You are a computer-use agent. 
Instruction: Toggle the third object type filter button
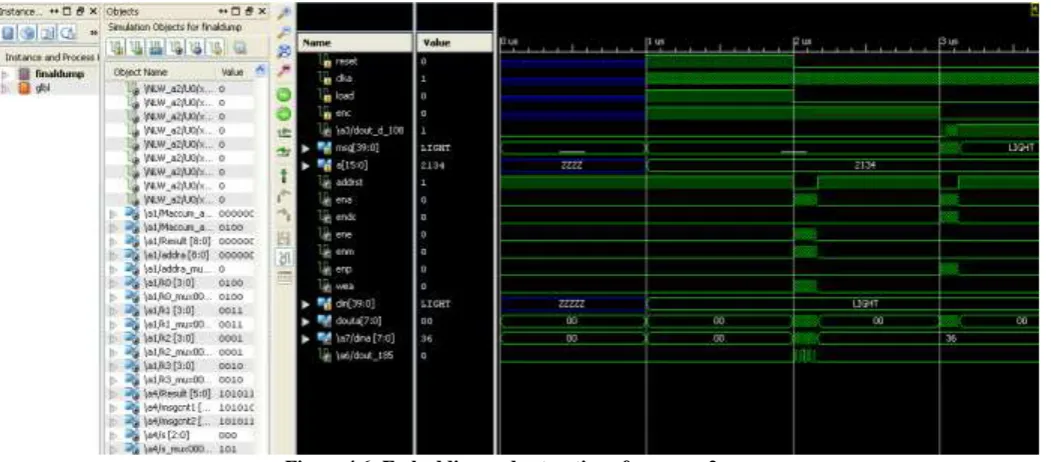coord(153,48)
